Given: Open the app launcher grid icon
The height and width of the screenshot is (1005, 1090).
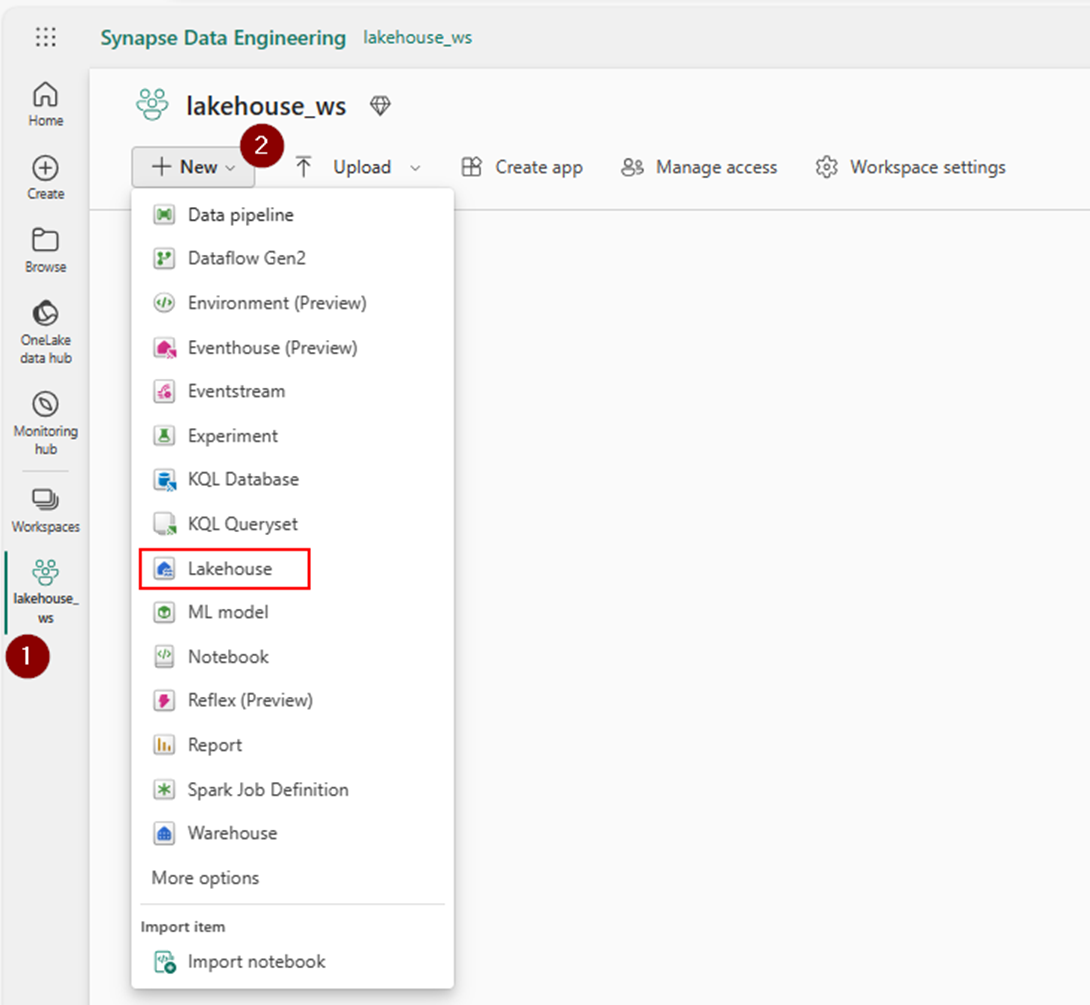Looking at the screenshot, I should pos(46,37).
